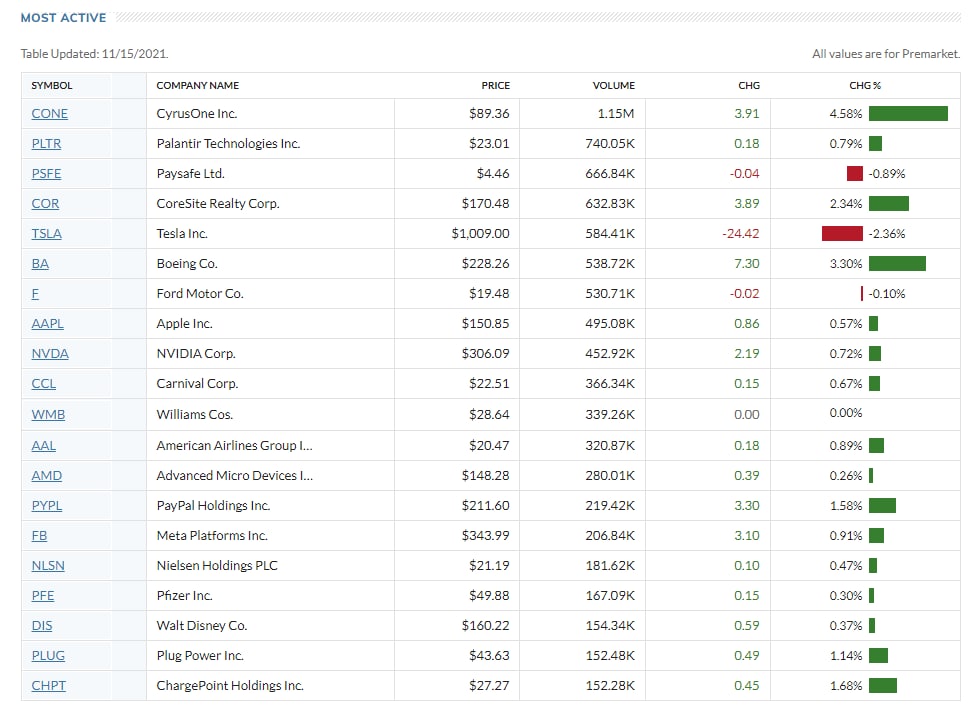Screen dimensions: 974x712
Task: Click the 152.28K volume value
Action: [610, 686]
